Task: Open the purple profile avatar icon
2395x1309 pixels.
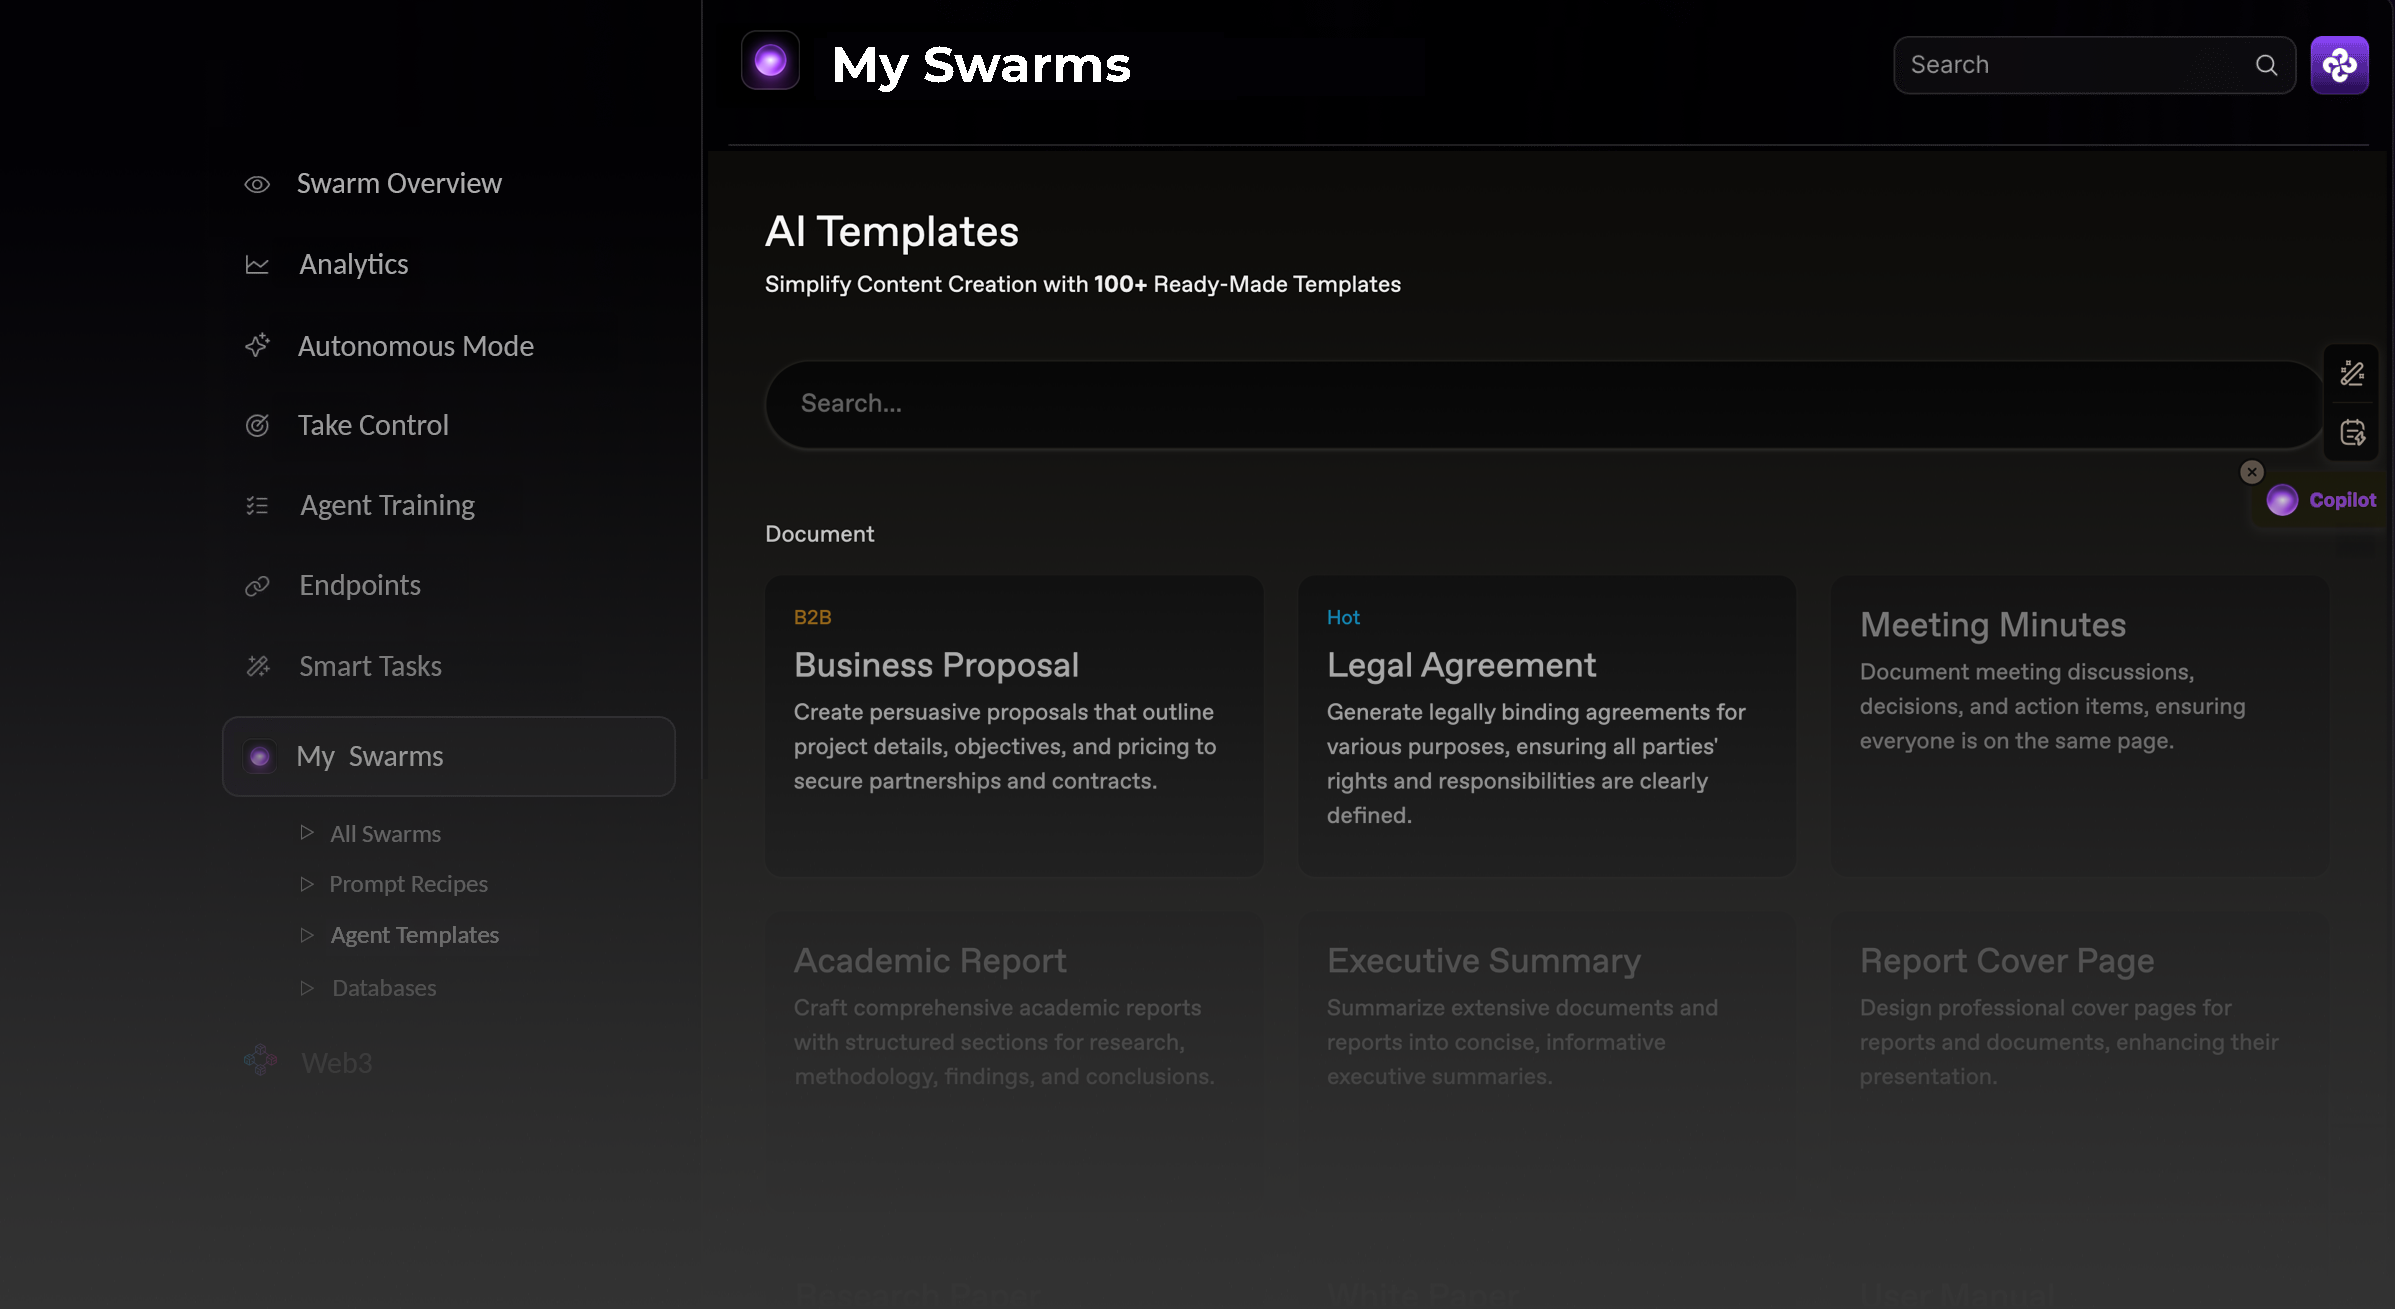Action: (x=2339, y=65)
